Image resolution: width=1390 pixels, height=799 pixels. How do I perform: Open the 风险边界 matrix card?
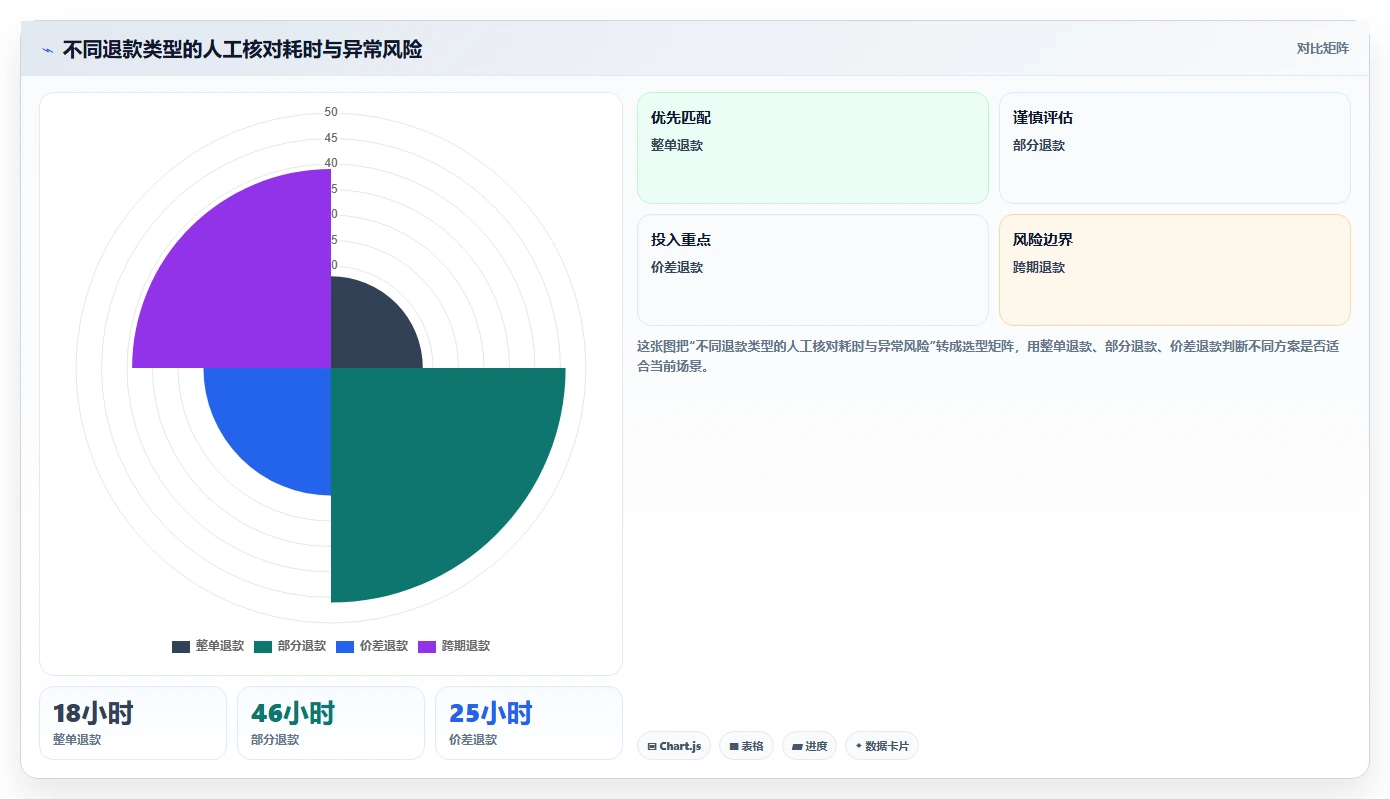click(1174, 270)
